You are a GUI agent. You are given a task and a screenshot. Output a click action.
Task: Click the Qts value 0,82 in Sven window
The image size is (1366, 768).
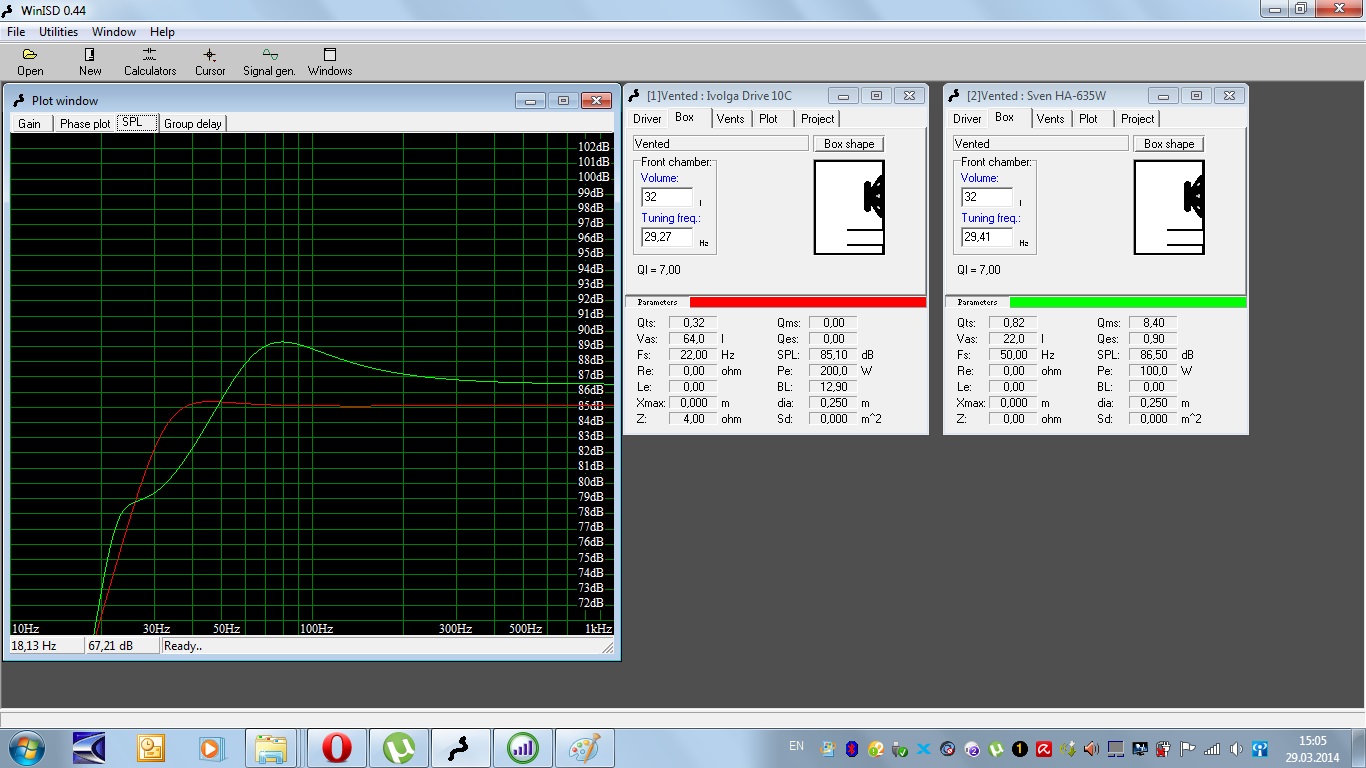tap(1013, 323)
